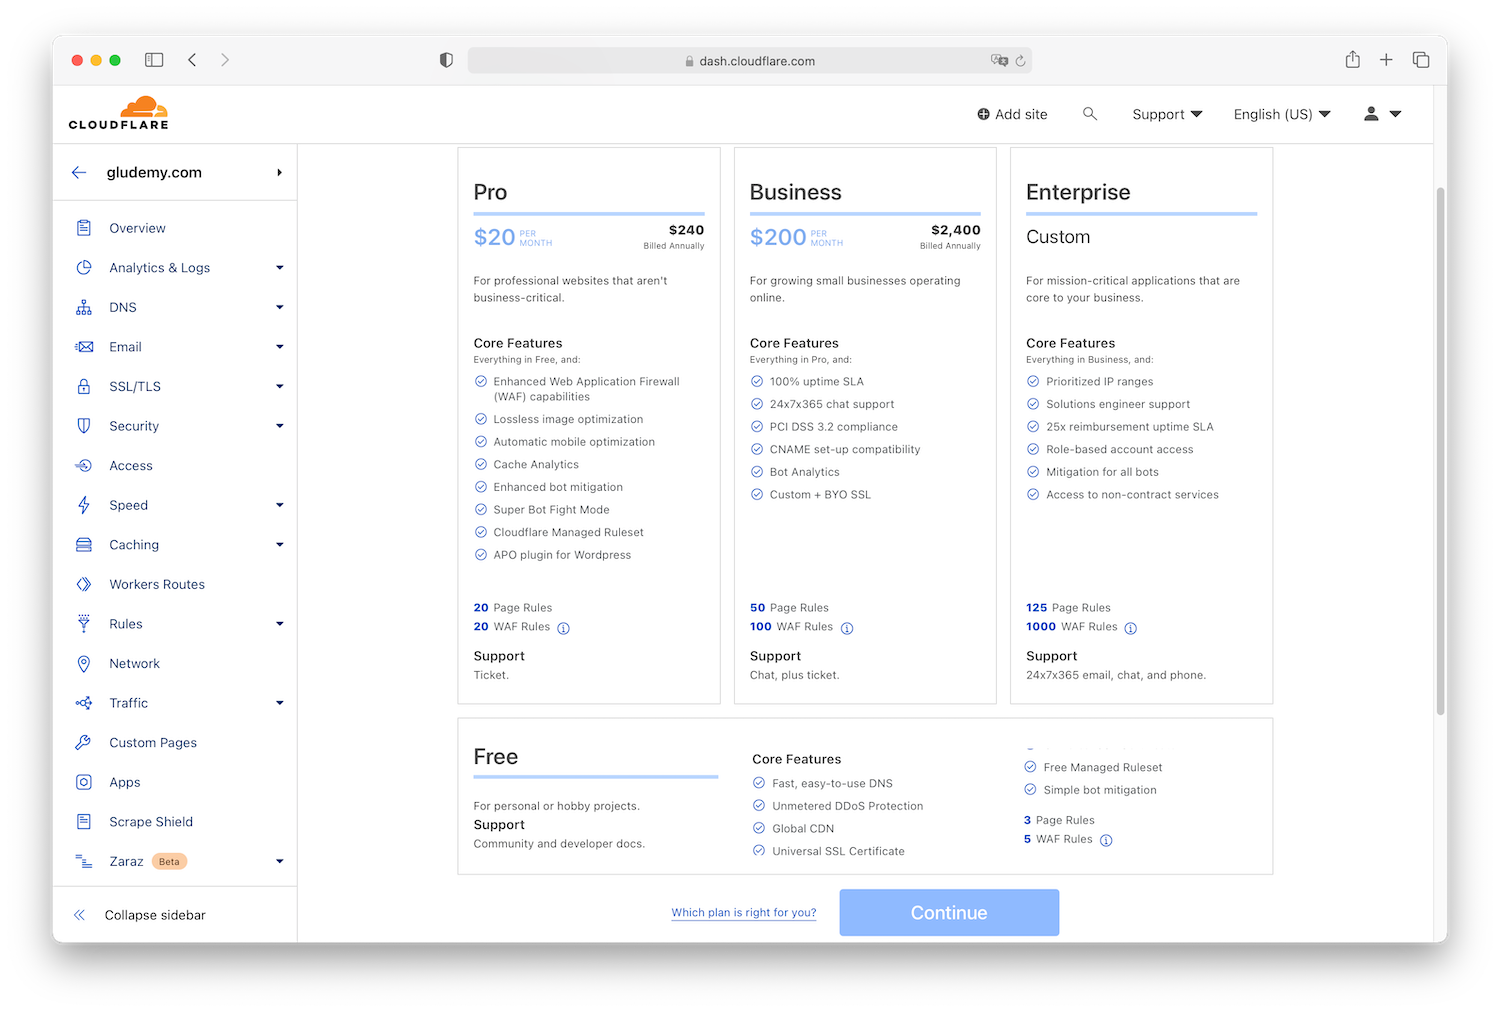Click info icon next to Business WAF Rules
Screen dimensions: 1500x1012
tap(847, 628)
